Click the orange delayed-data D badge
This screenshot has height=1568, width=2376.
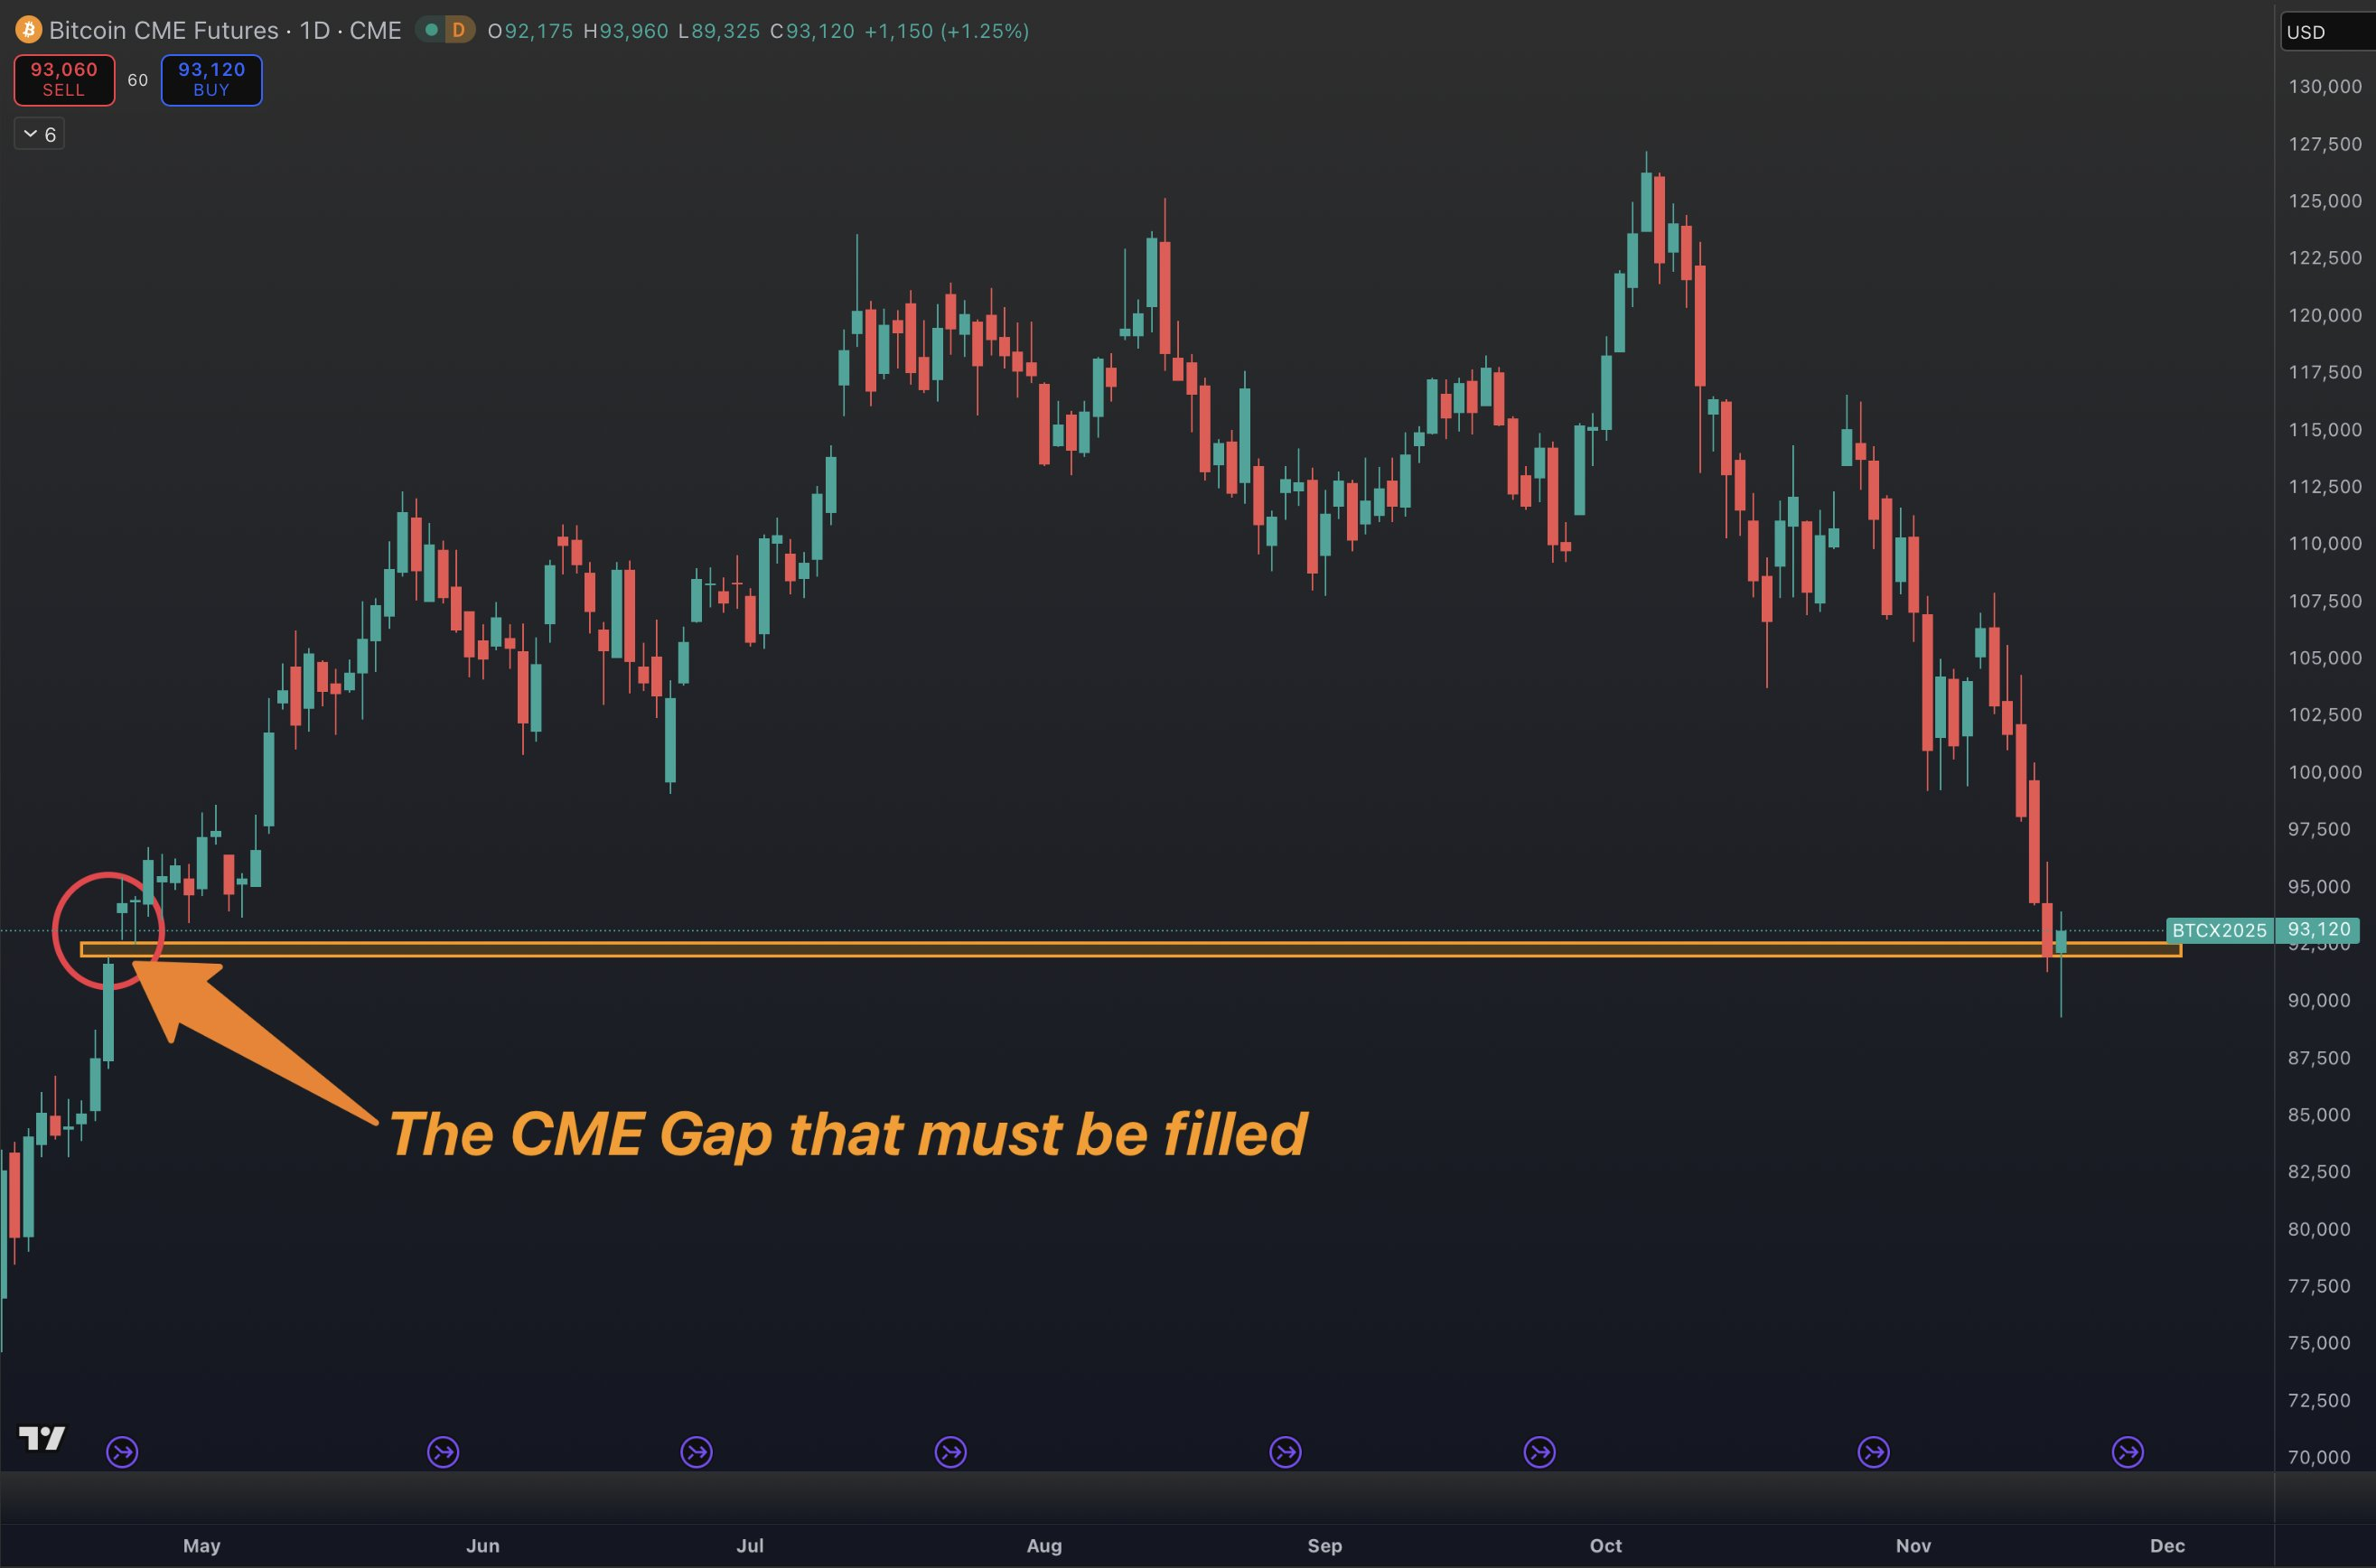[459, 30]
